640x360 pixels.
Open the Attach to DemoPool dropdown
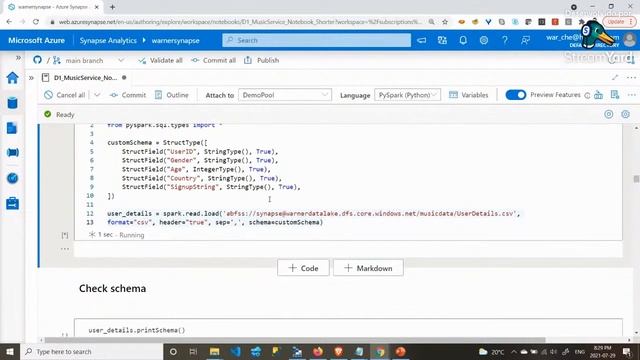click(284, 95)
